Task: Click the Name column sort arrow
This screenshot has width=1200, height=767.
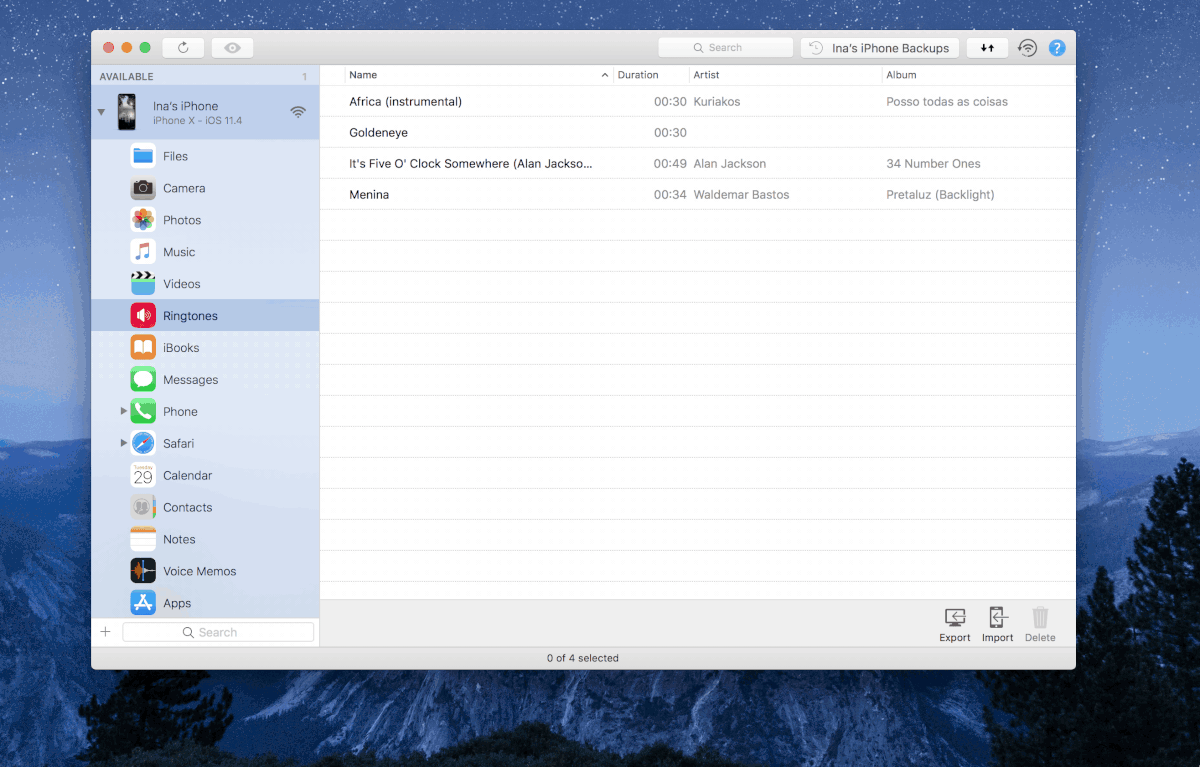Action: tap(605, 76)
